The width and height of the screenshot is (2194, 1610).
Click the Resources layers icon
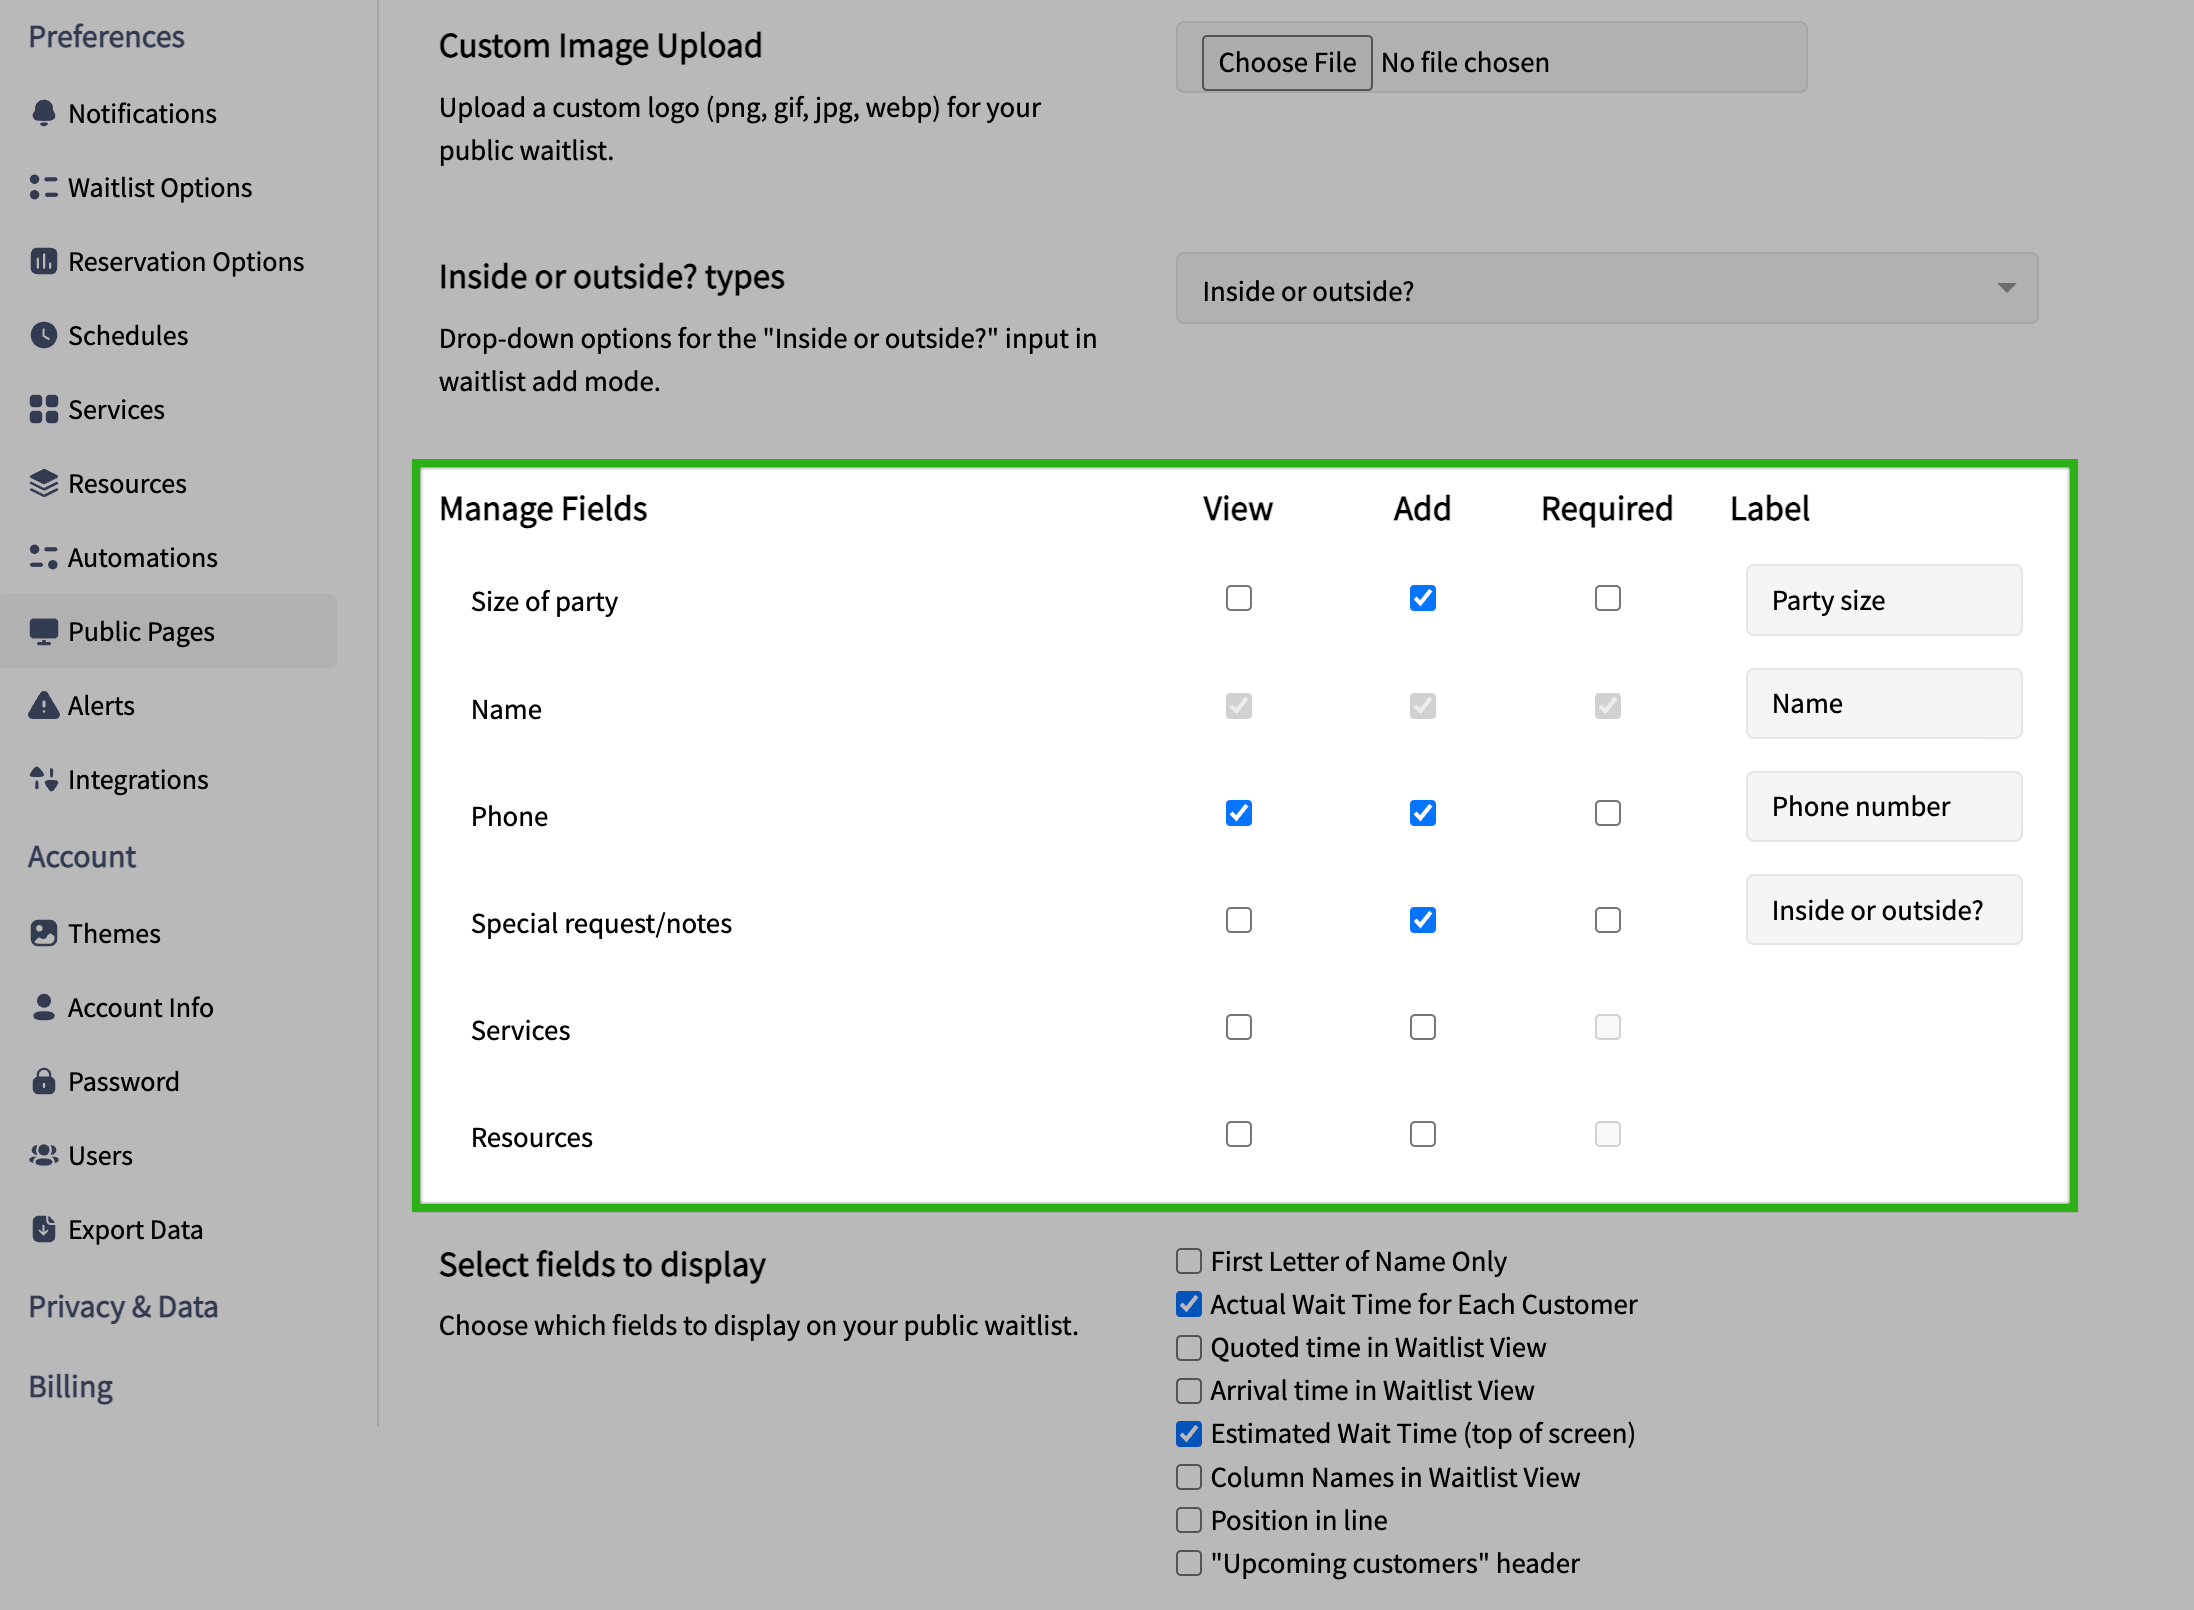[43, 483]
